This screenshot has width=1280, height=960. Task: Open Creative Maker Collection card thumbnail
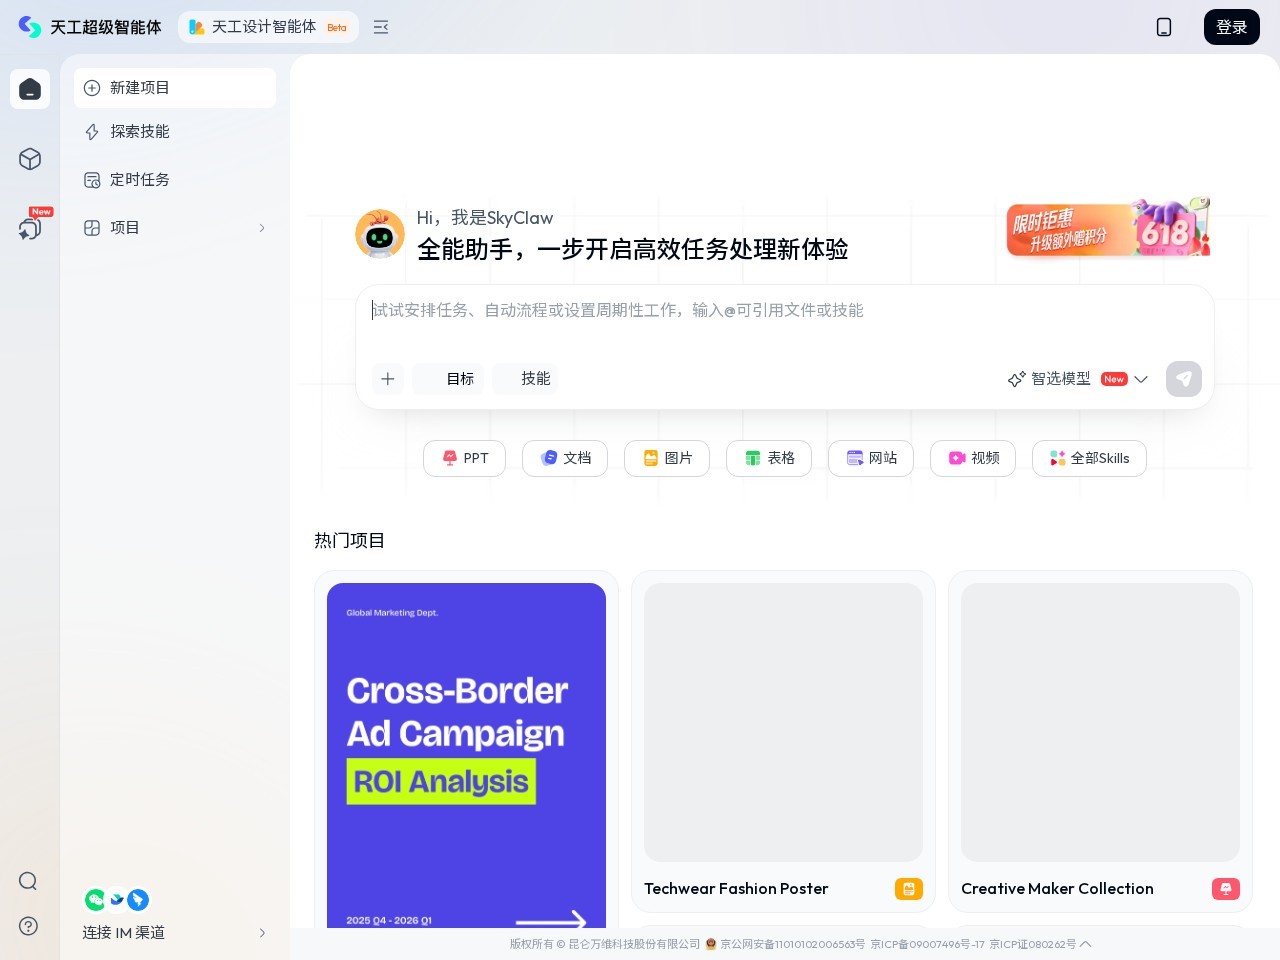tap(1100, 722)
